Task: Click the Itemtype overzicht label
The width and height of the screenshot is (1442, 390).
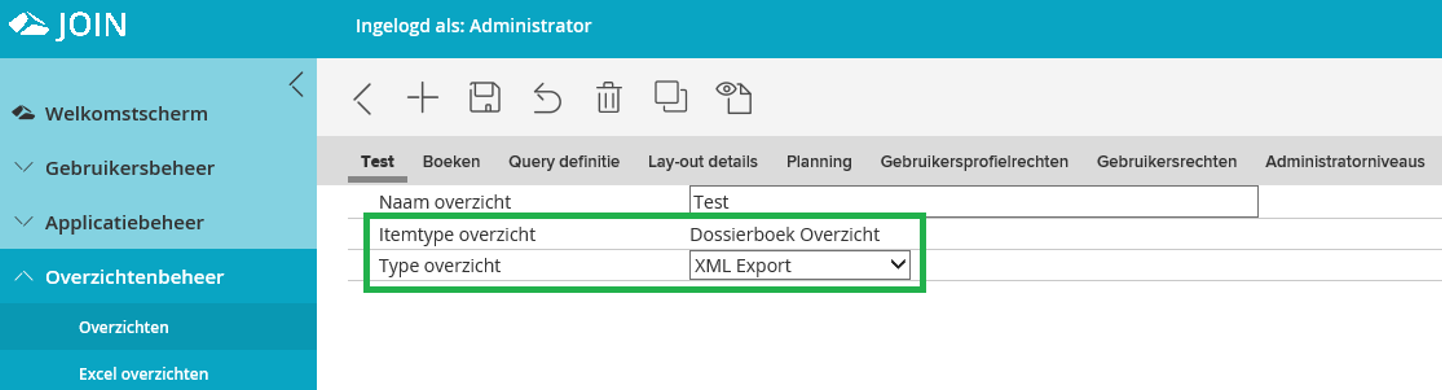Action: click(x=458, y=234)
